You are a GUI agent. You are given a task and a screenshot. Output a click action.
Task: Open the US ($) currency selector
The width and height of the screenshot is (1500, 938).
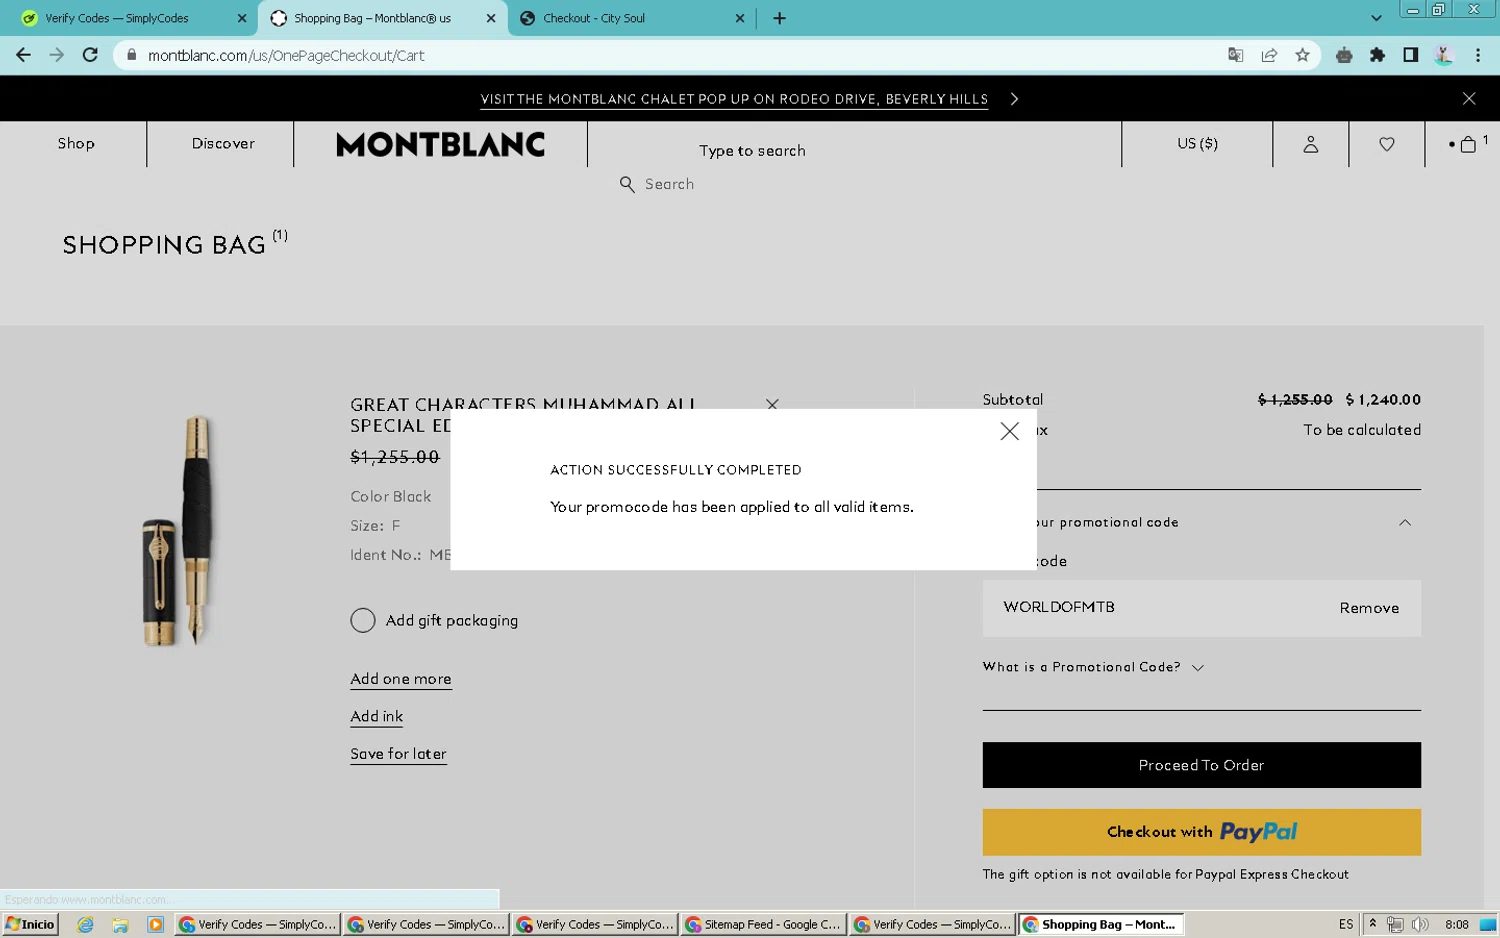1197,144
